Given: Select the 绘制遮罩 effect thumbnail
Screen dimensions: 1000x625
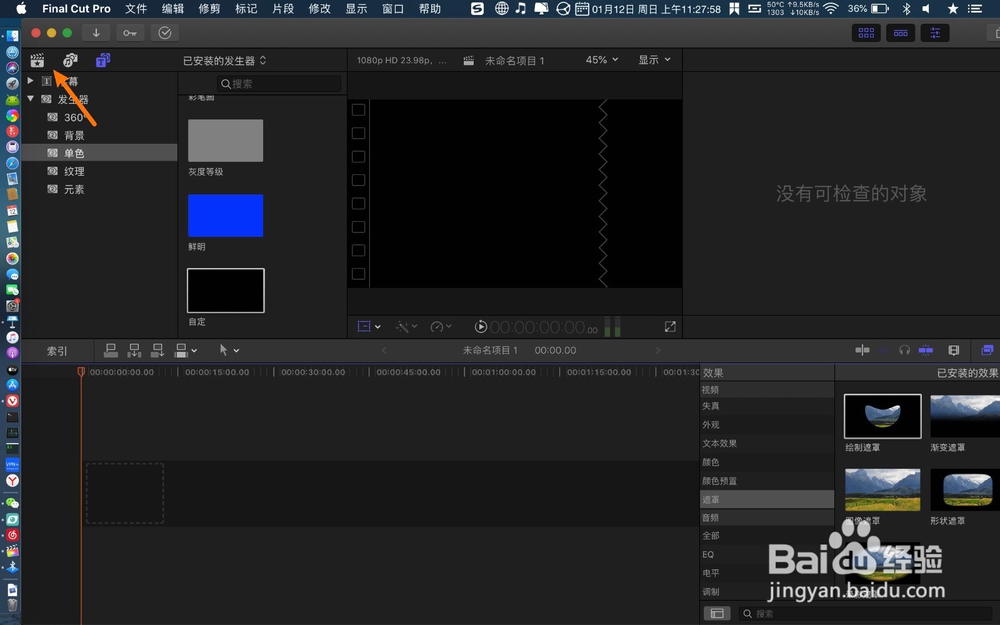Looking at the screenshot, I should pyautogui.click(x=883, y=416).
